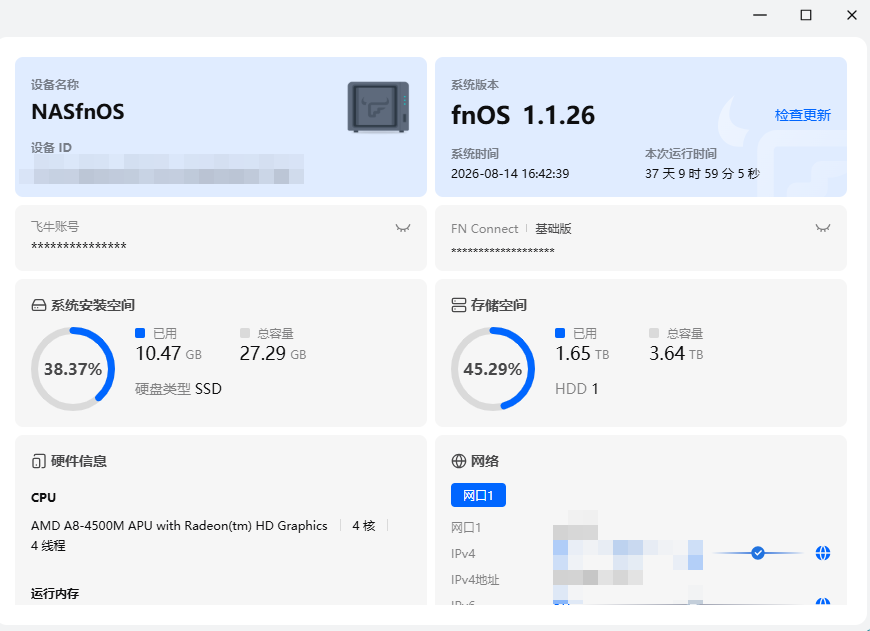Click the 4 线程 thread count
The height and width of the screenshot is (631, 870).
(48, 546)
